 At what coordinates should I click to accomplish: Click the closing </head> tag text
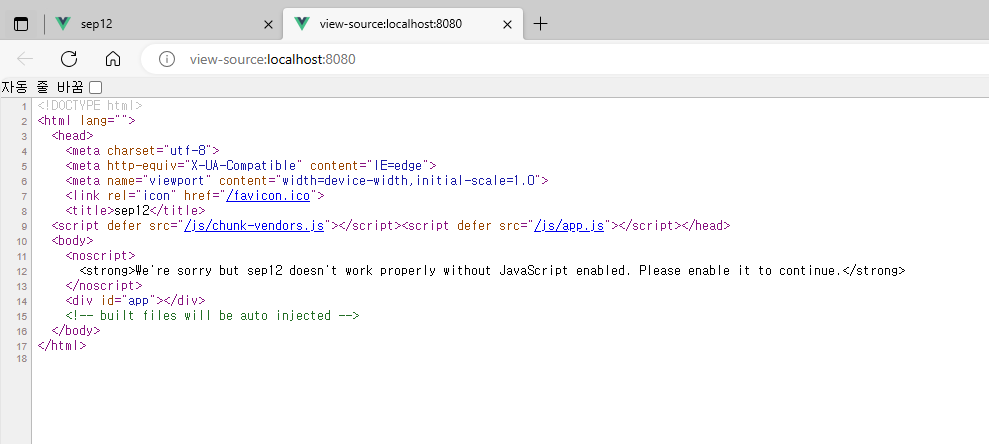click(706, 226)
